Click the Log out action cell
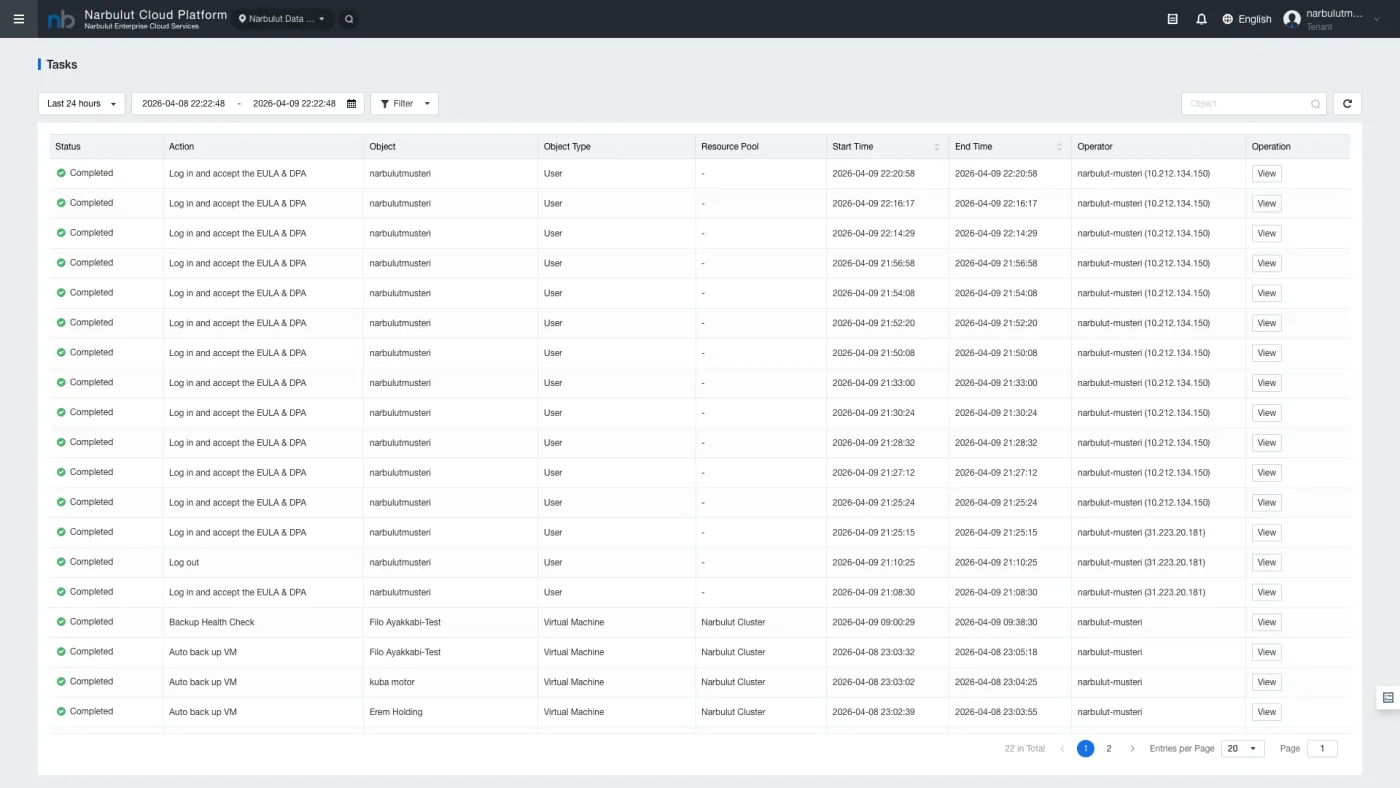Screen dimensions: 1400x788 [x=184, y=562]
